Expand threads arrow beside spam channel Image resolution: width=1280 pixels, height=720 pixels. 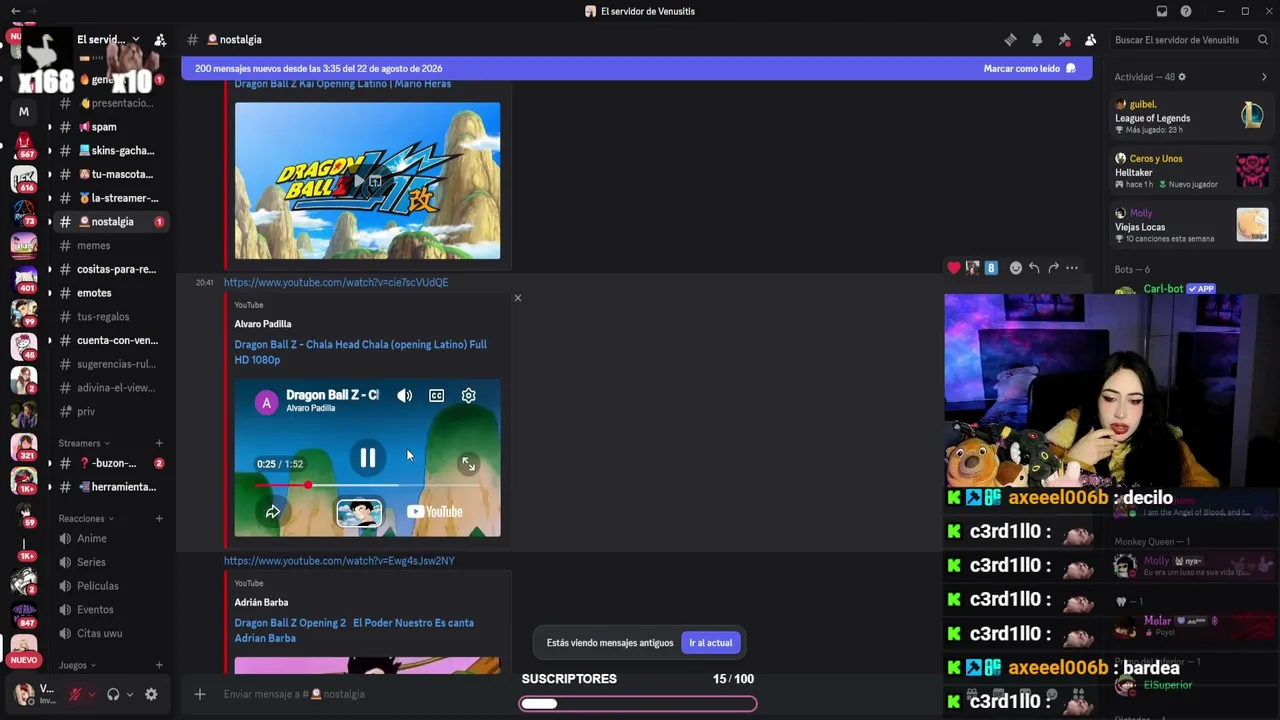[49, 127]
